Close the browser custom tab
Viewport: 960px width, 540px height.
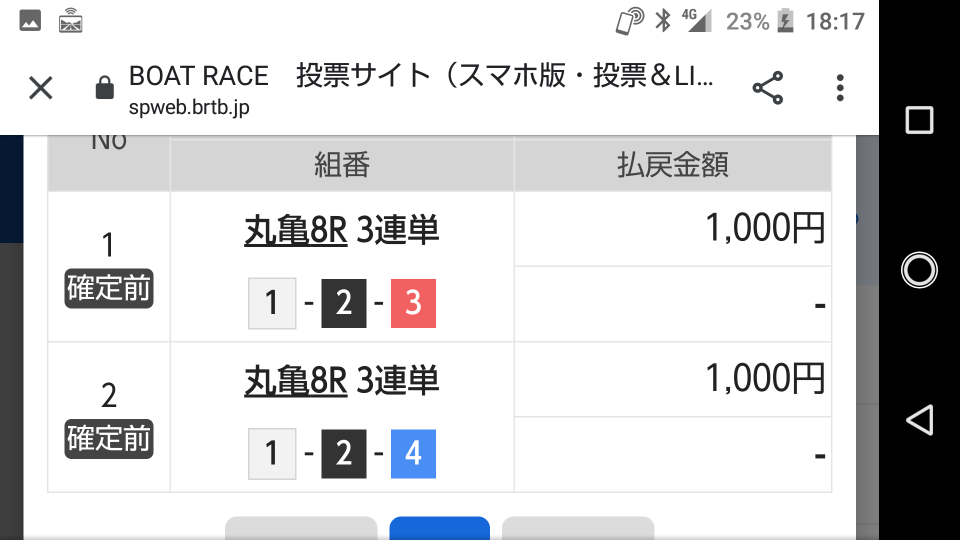[41, 88]
